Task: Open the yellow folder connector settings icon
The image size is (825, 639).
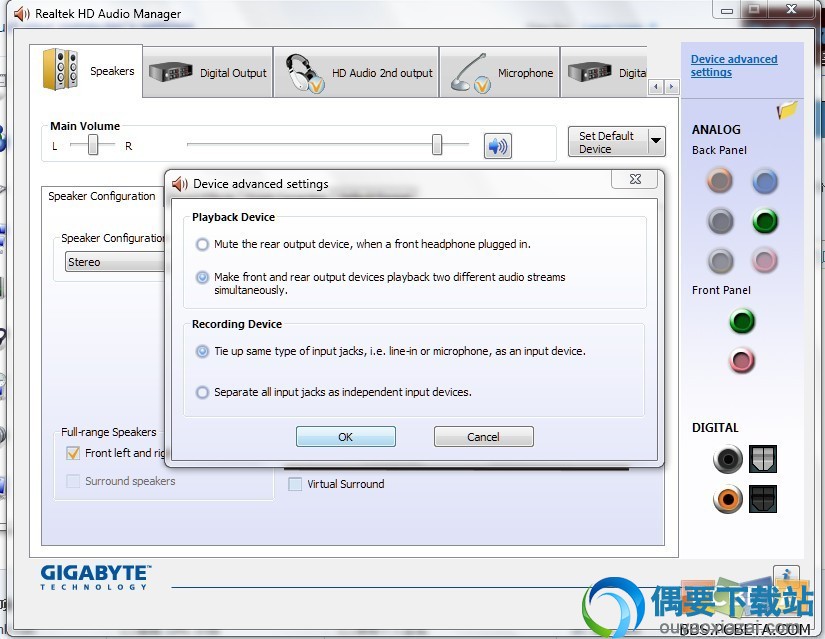Action: [787, 110]
